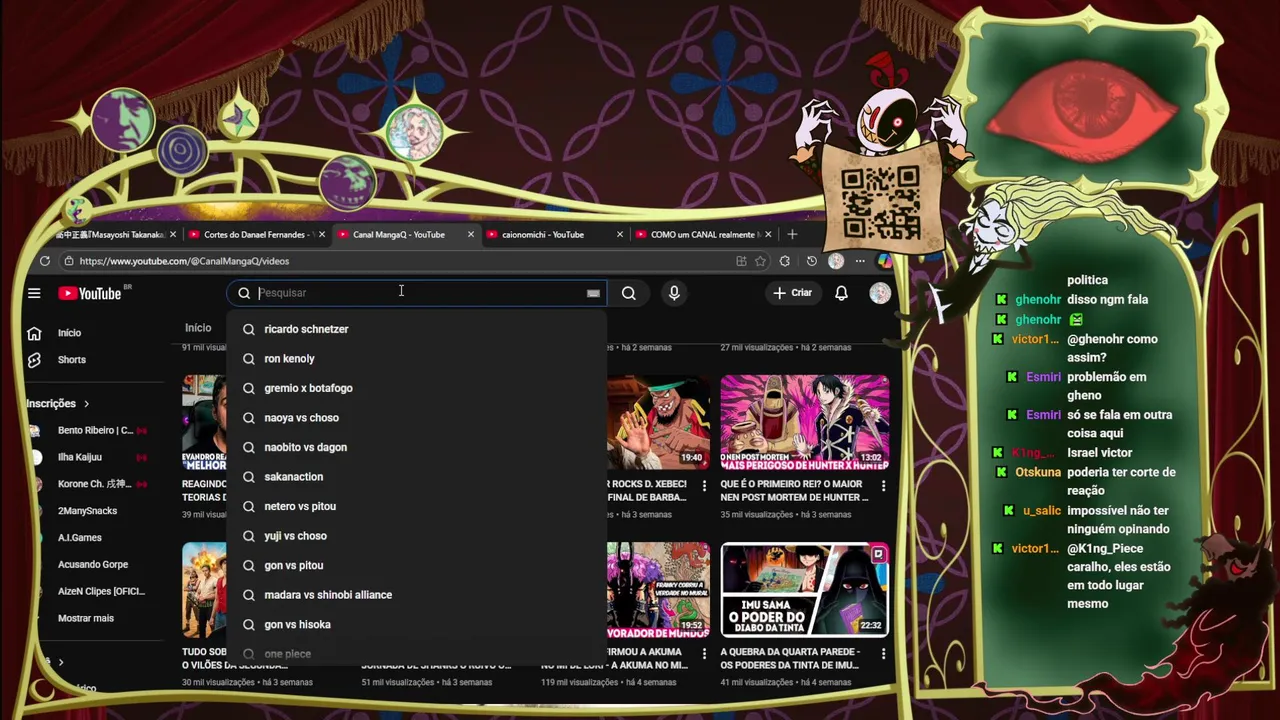Screen dimensions: 1280x720
Task: Open video title Que é o Primeiro Rei
Action: point(797,490)
